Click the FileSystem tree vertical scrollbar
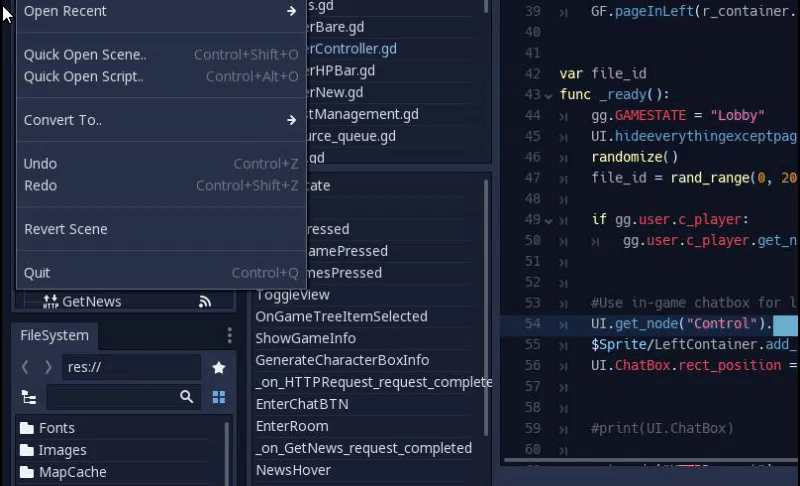 click(227, 453)
